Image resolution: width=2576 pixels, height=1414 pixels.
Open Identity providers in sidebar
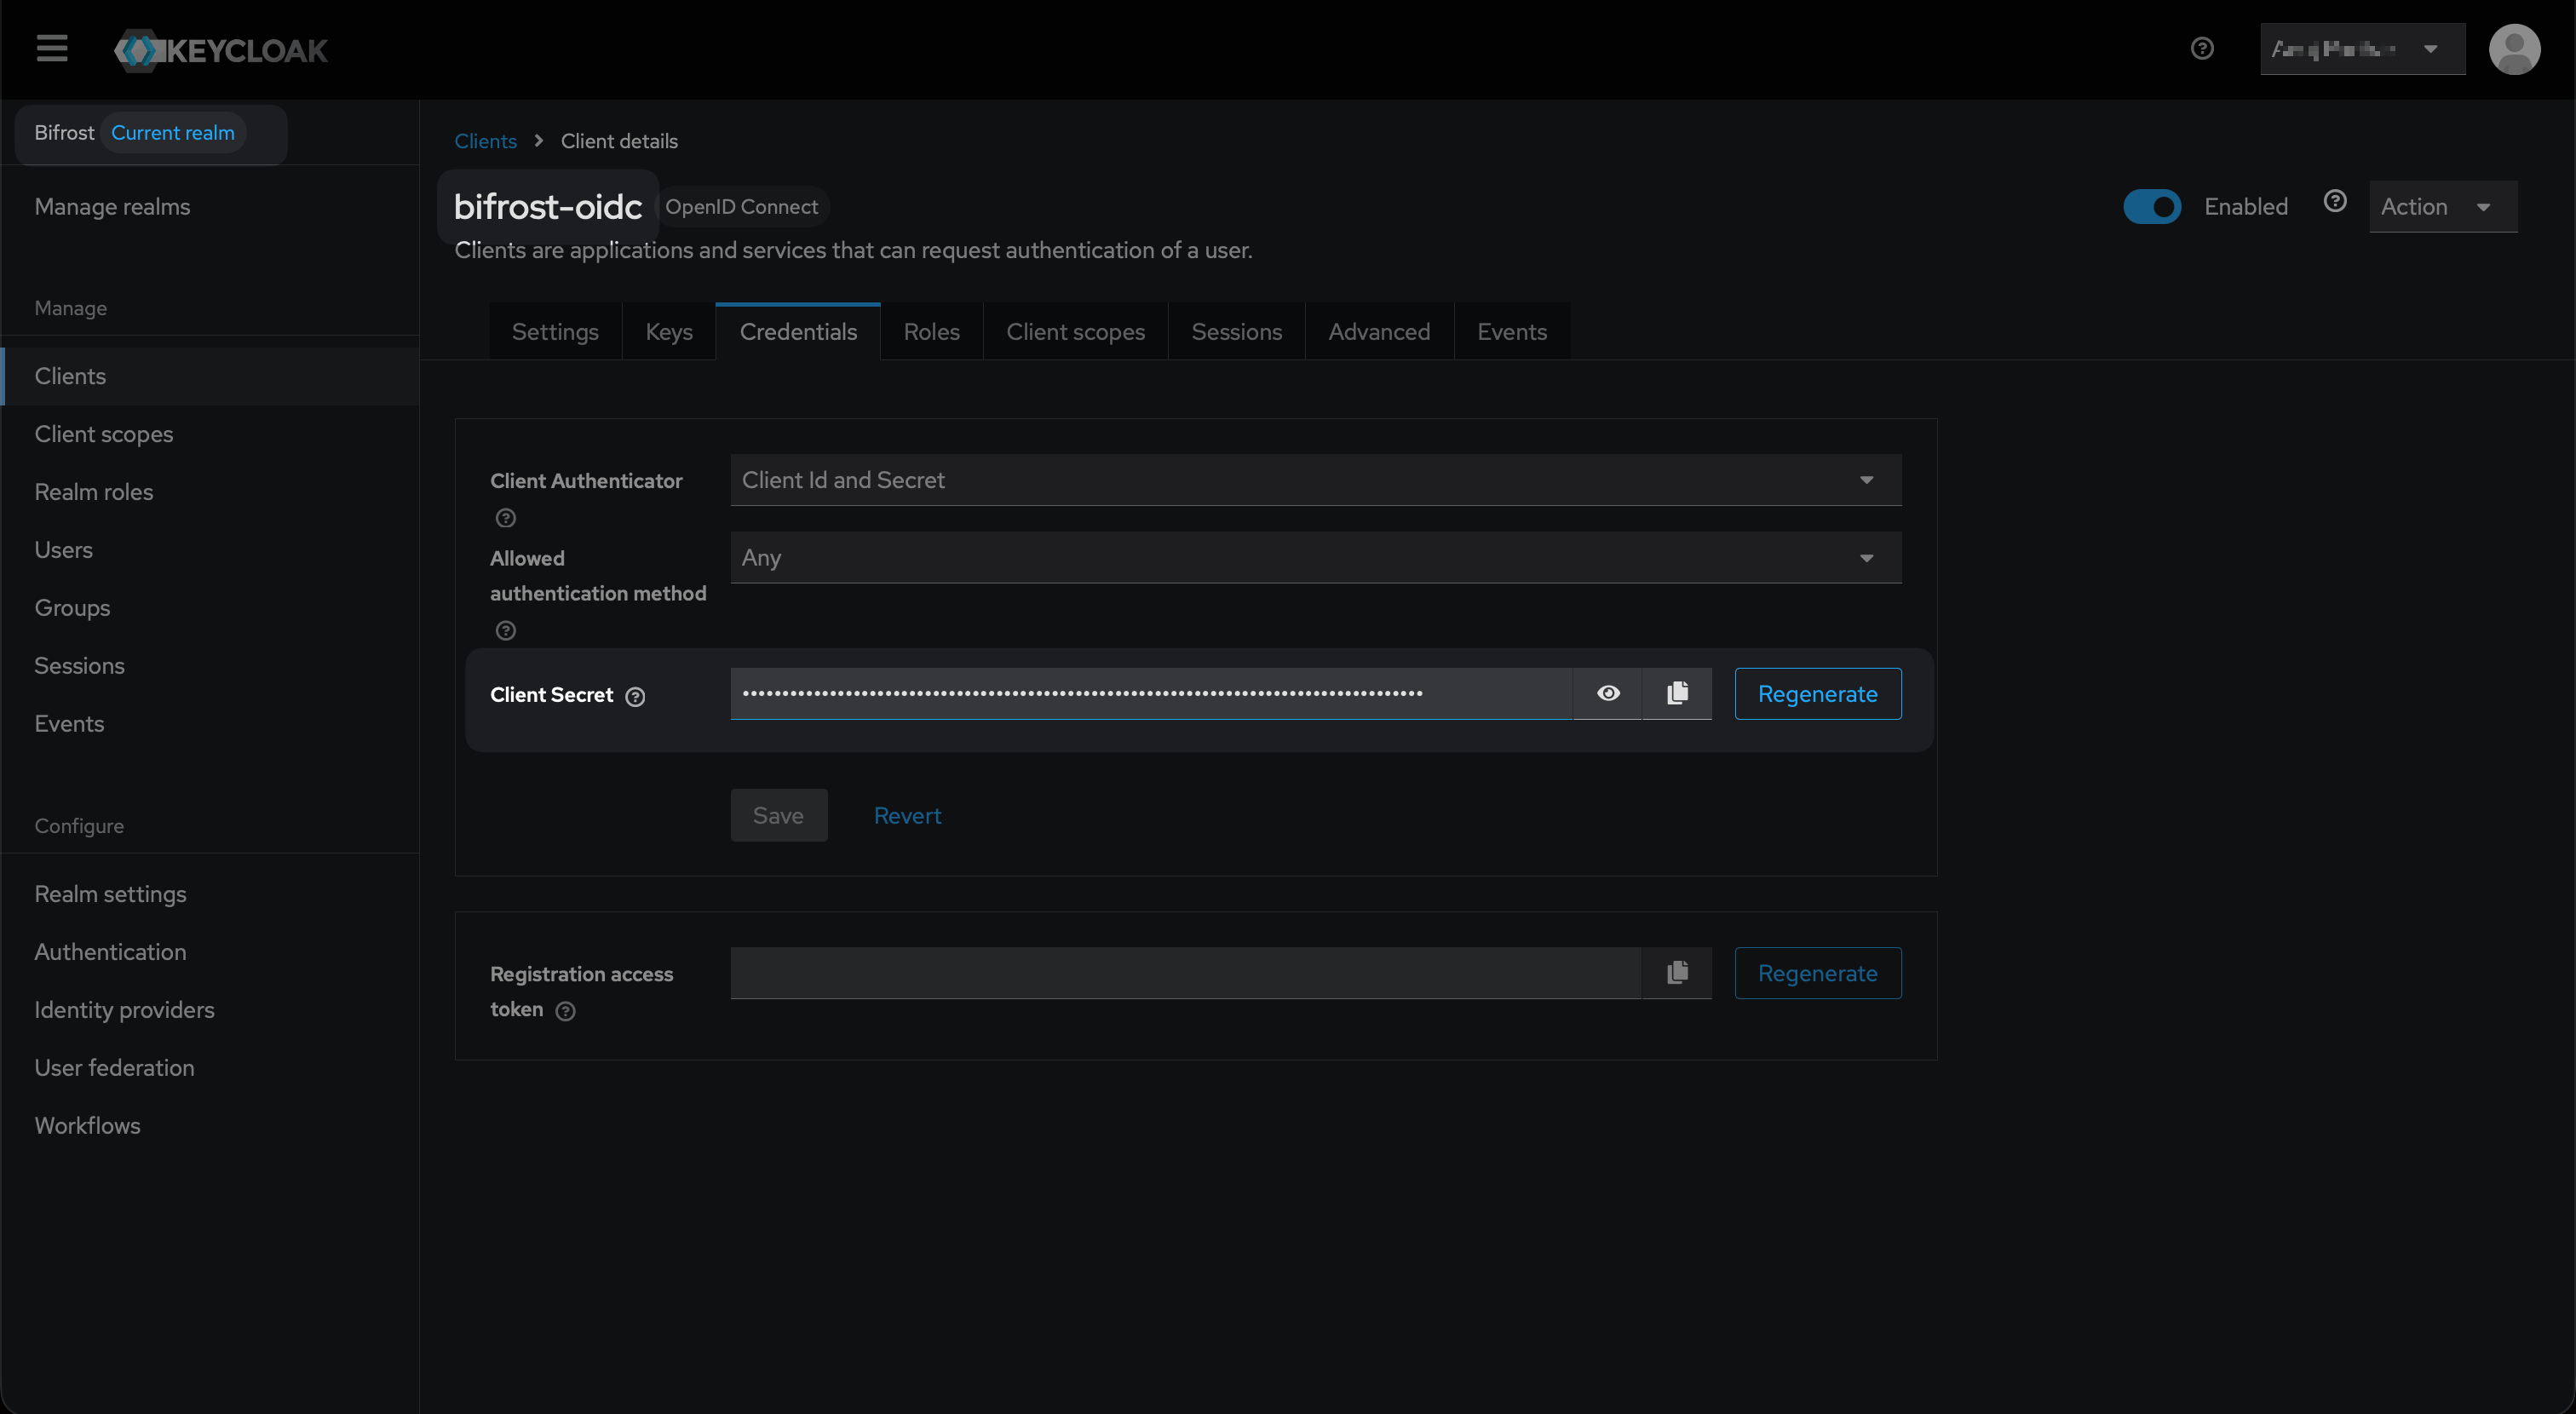[210, 1010]
